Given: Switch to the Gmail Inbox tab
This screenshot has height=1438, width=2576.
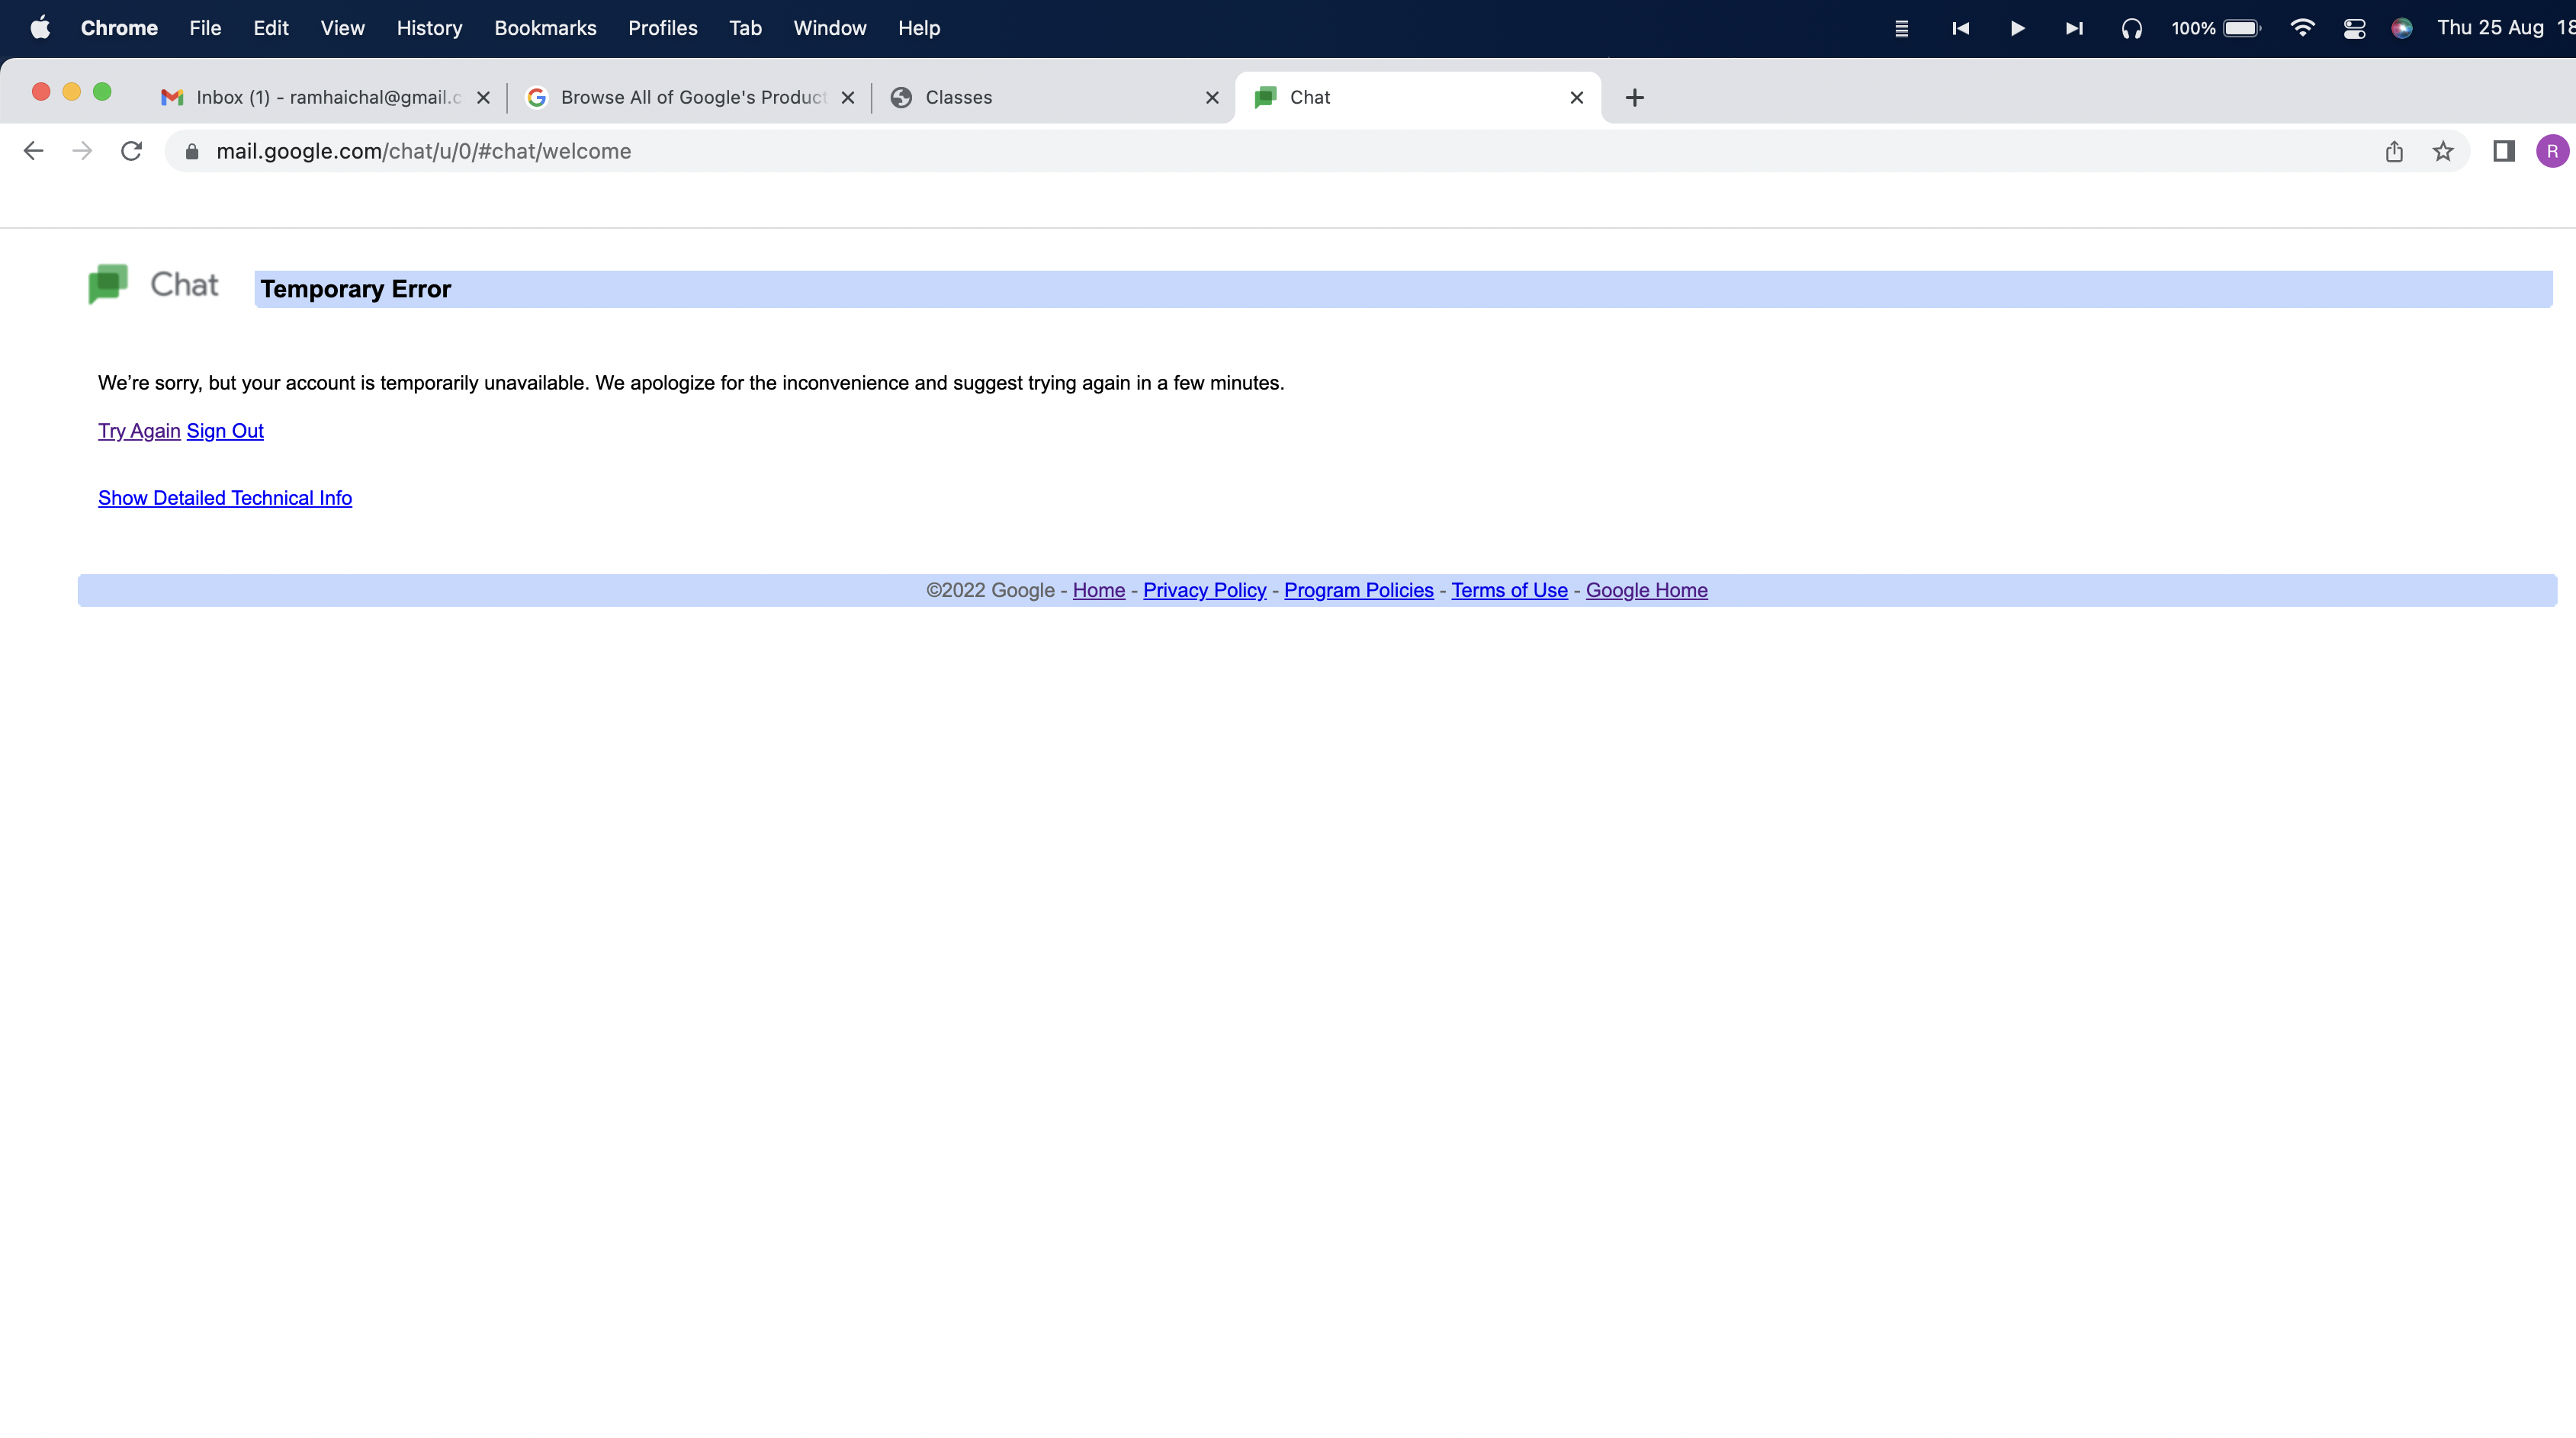Looking at the screenshot, I should (x=320, y=97).
